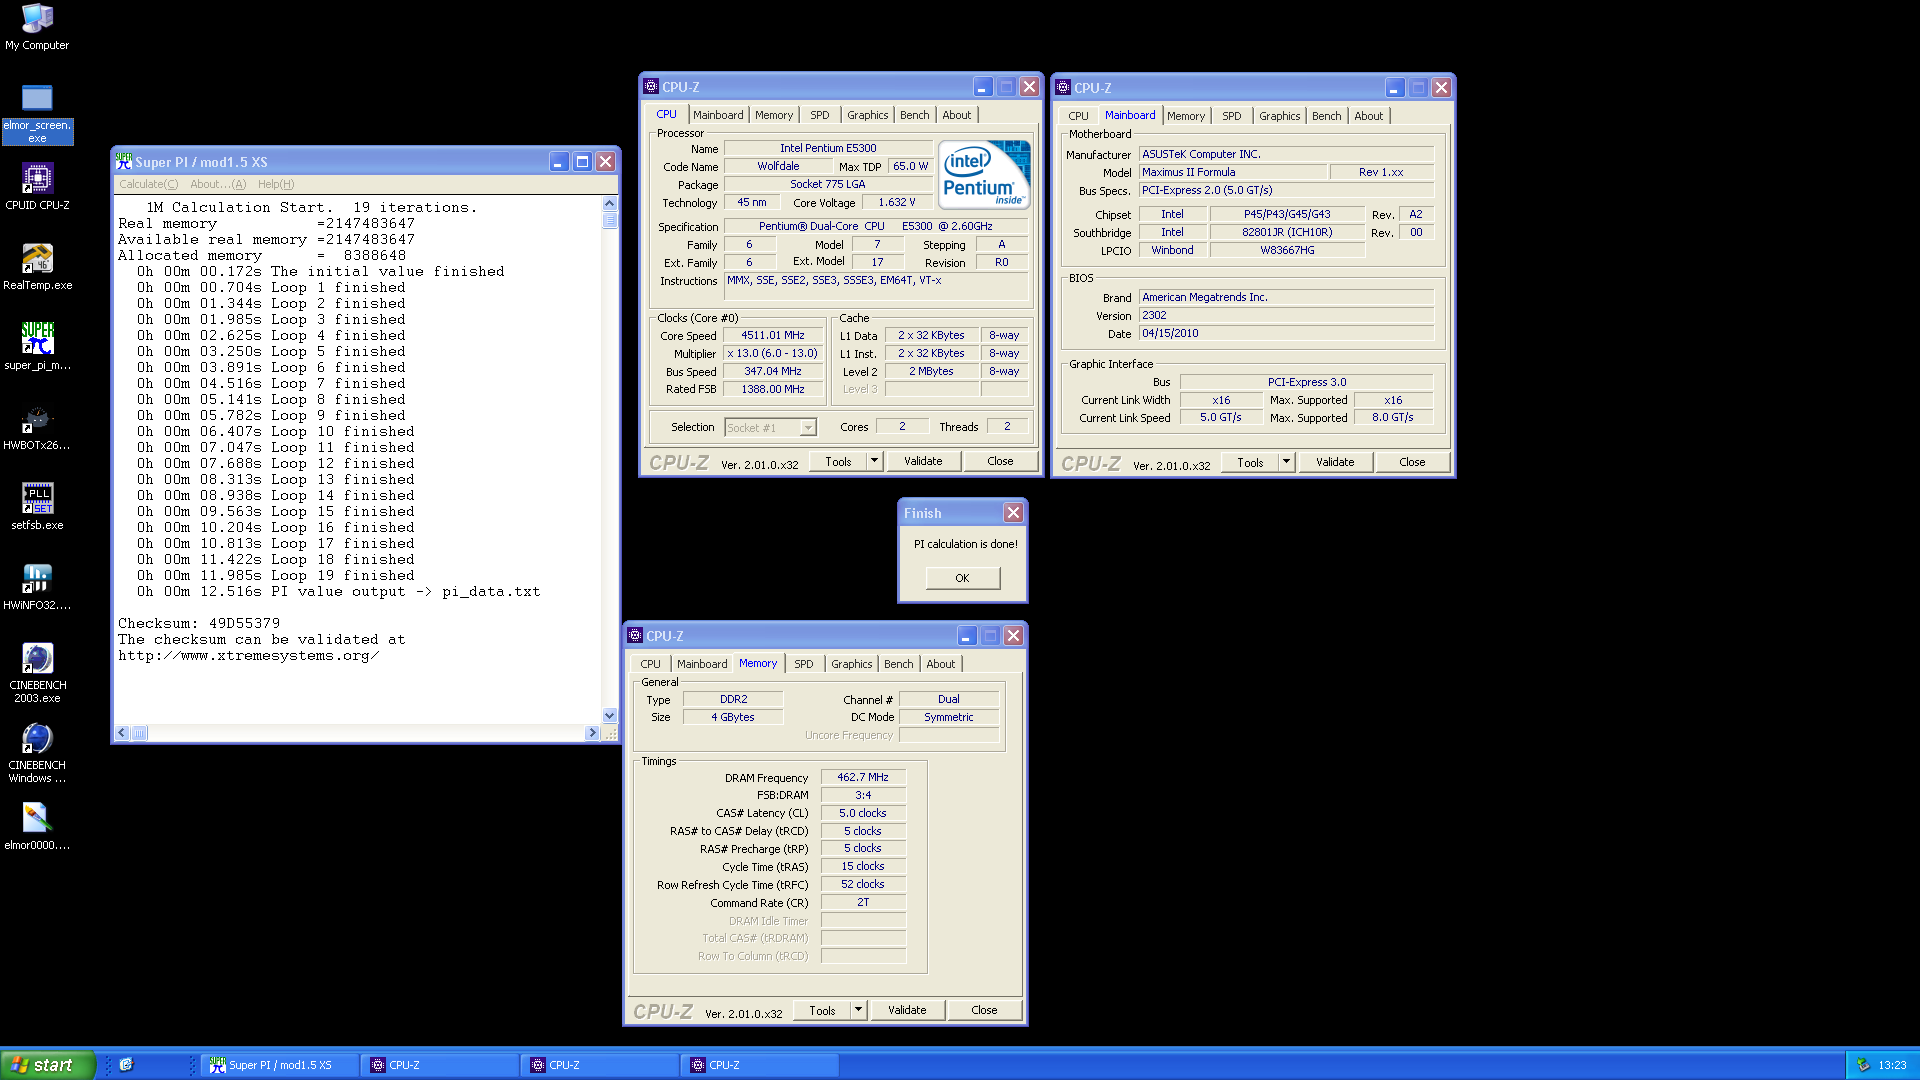Switch to Super PI taskbar button
Image resolution: width=1920 pixels, height=1080 pixels.
click(x=281, y=1065)
